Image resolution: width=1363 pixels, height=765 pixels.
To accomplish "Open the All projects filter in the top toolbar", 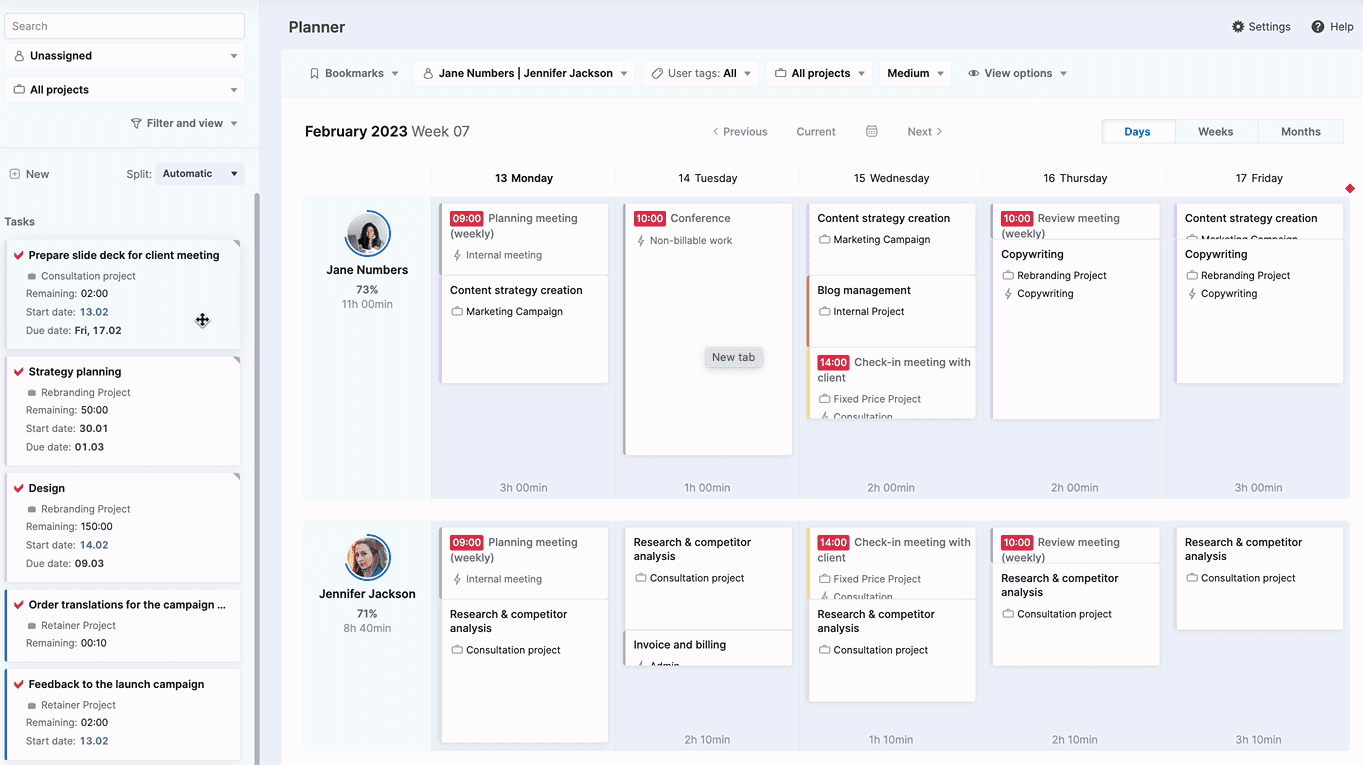I will (820, 73).
